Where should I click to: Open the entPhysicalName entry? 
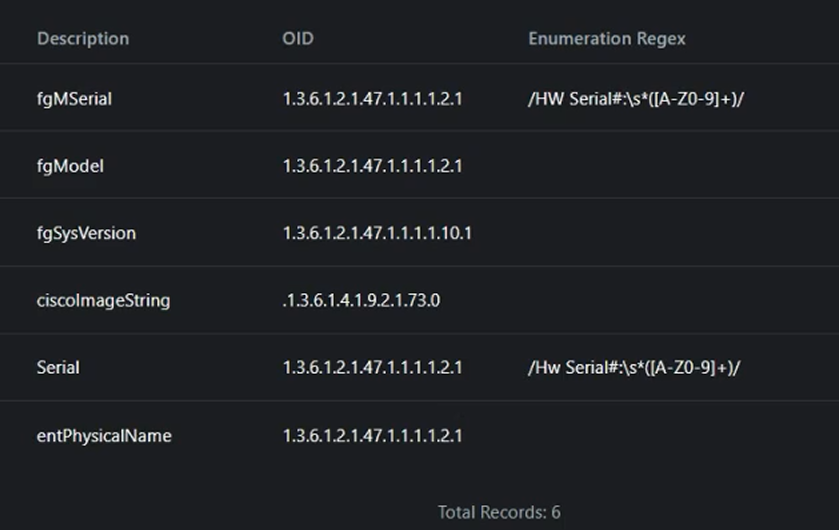pyautogui.click(x=104, y=435)
